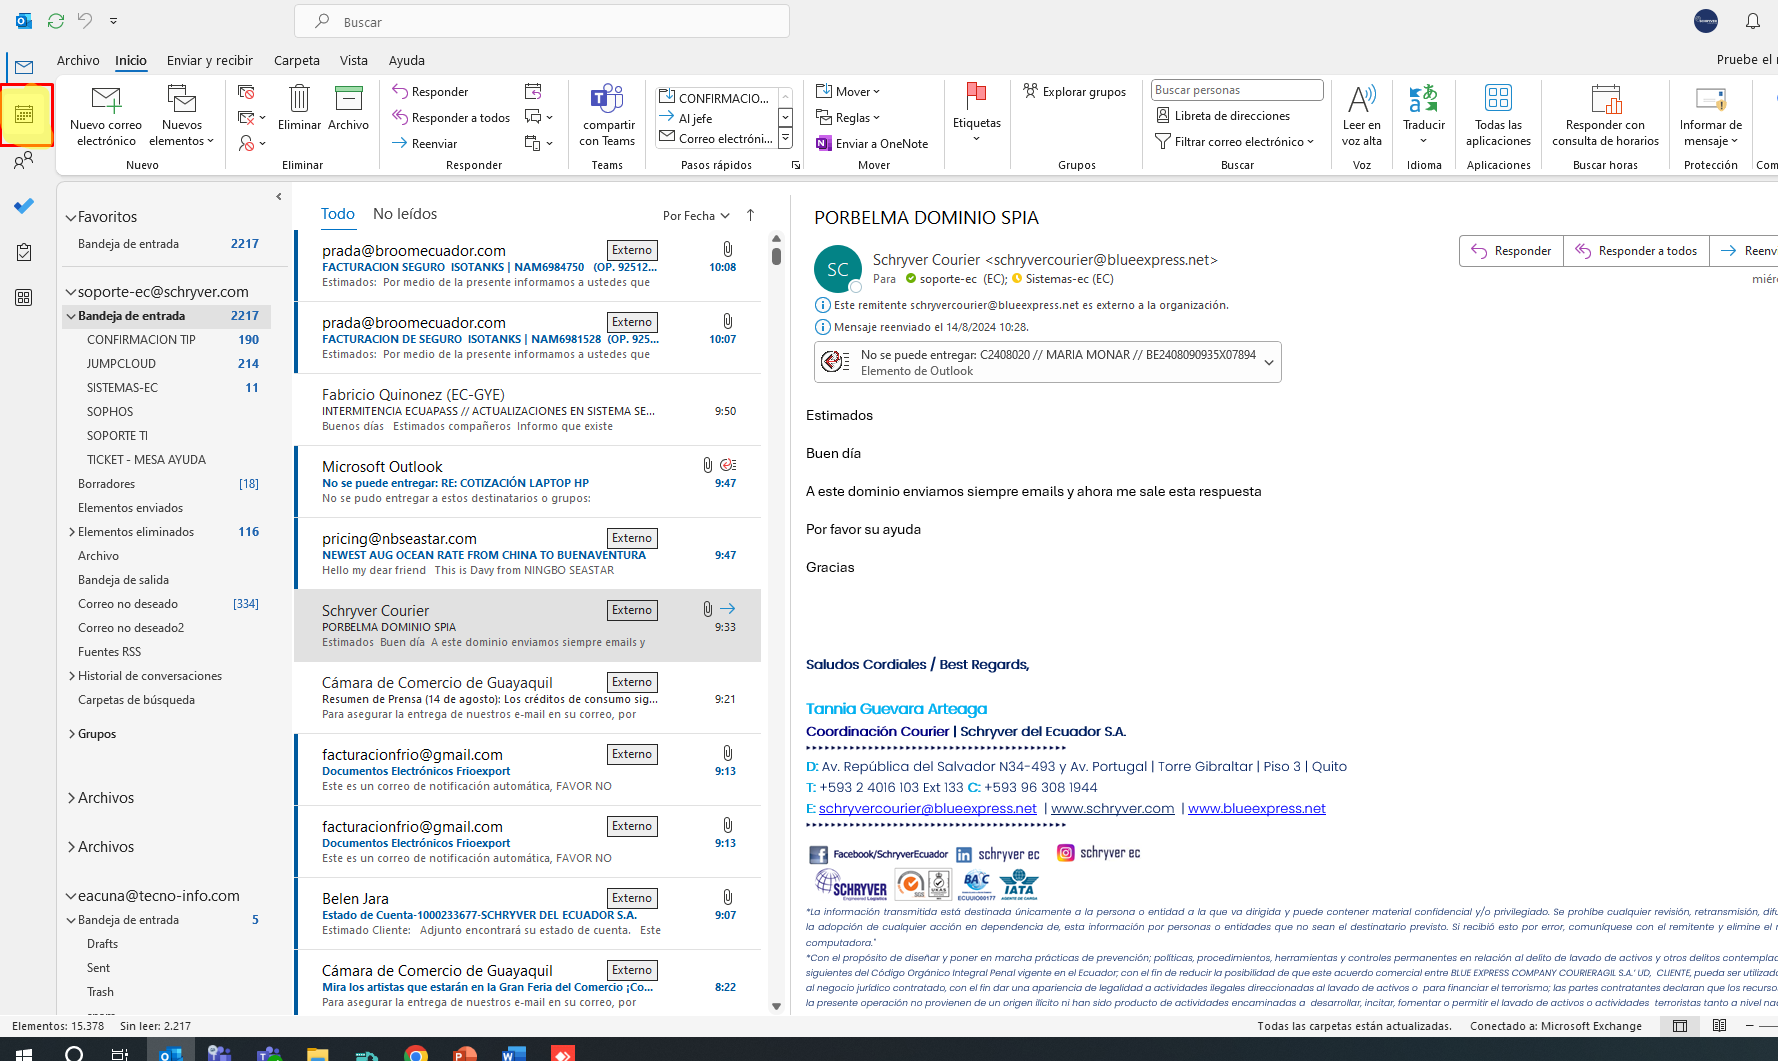This screenshot has height=1061, width=1778.
Task: Collapse the soporte-ec@schryver.com account
Action: (71, 292)
